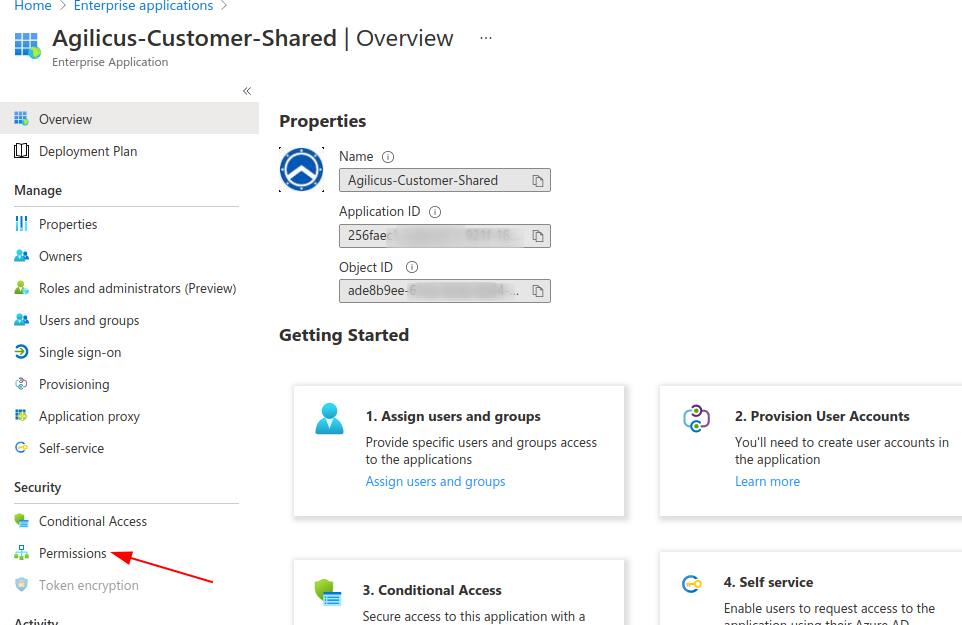The image size is (962, 625).
Task: Click the Overview grid icon
Action: [x=21, y=118]
